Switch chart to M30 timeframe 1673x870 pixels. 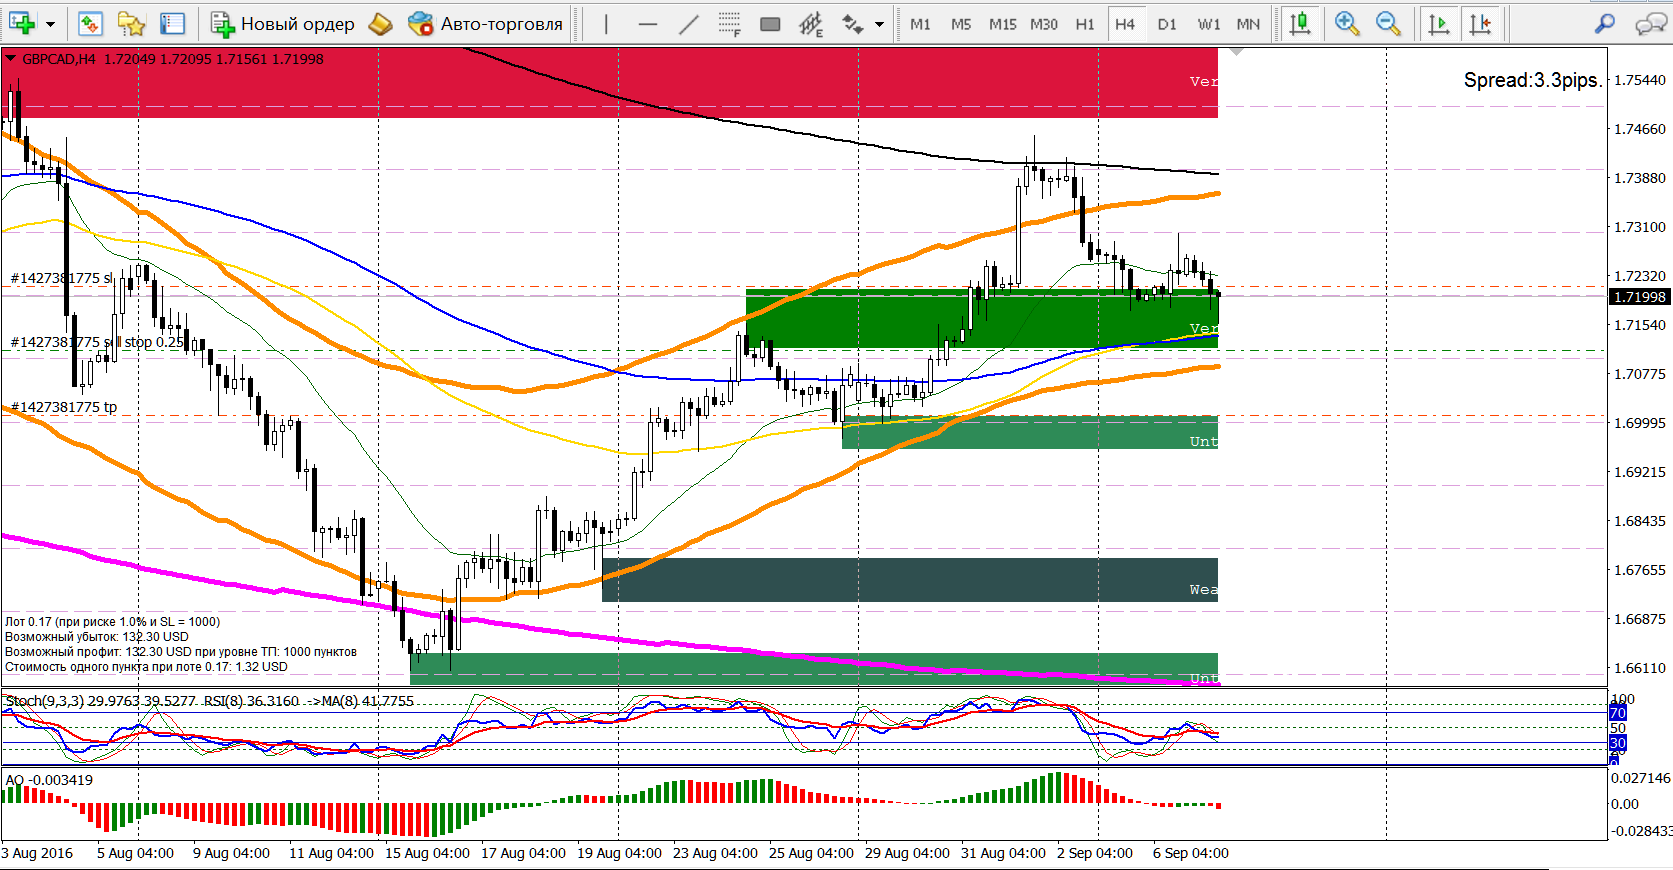point(1044,24)
